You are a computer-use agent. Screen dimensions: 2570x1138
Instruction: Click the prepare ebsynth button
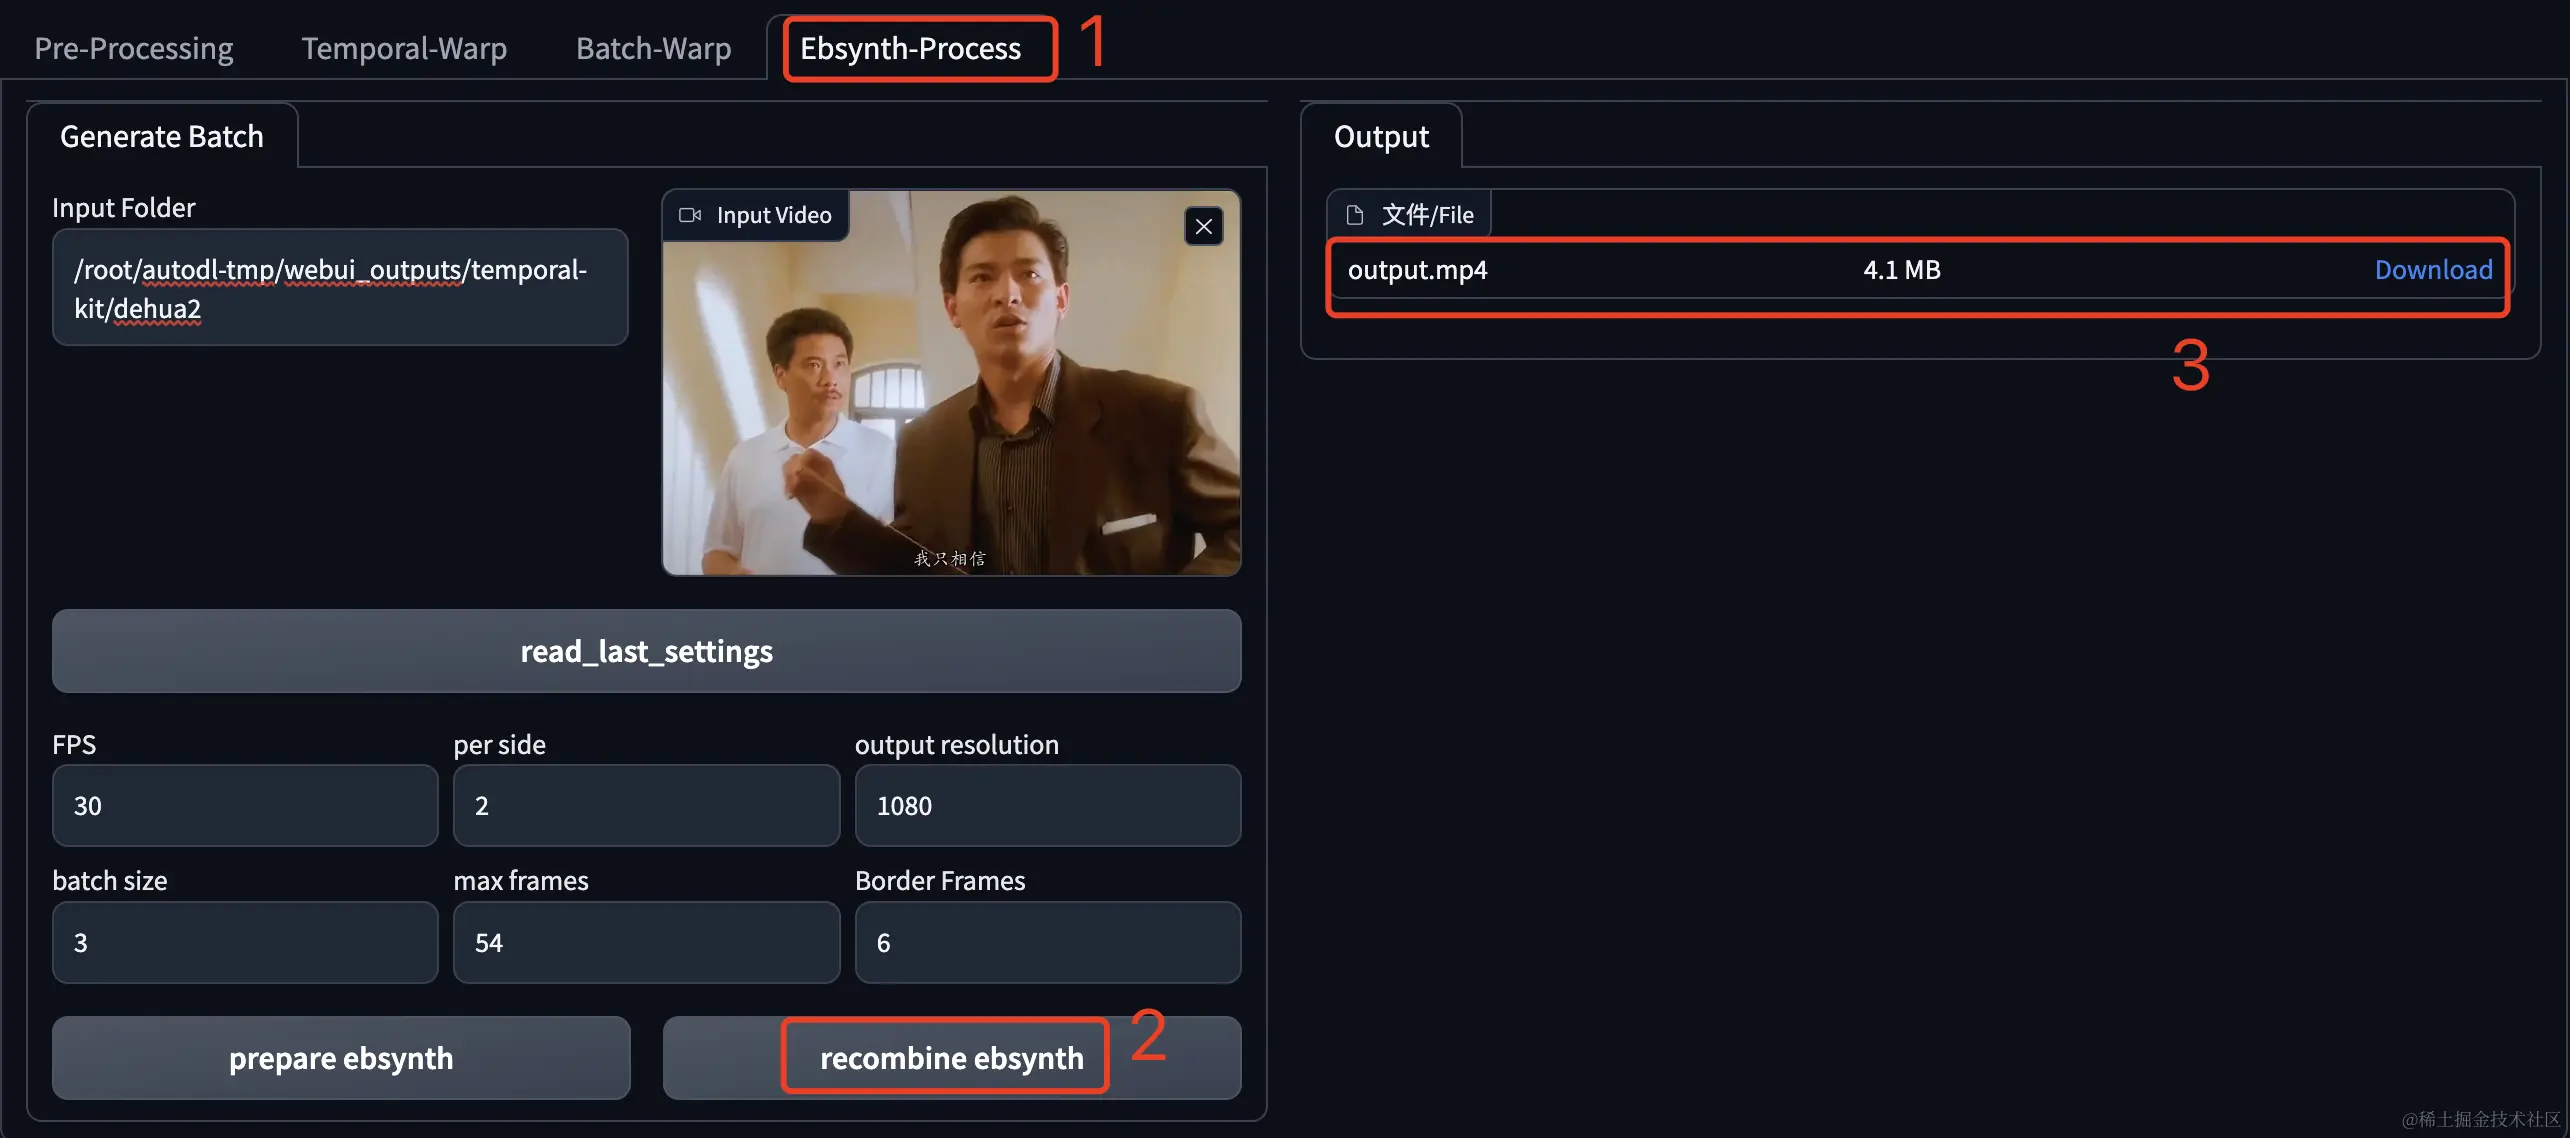point(341,1058)
